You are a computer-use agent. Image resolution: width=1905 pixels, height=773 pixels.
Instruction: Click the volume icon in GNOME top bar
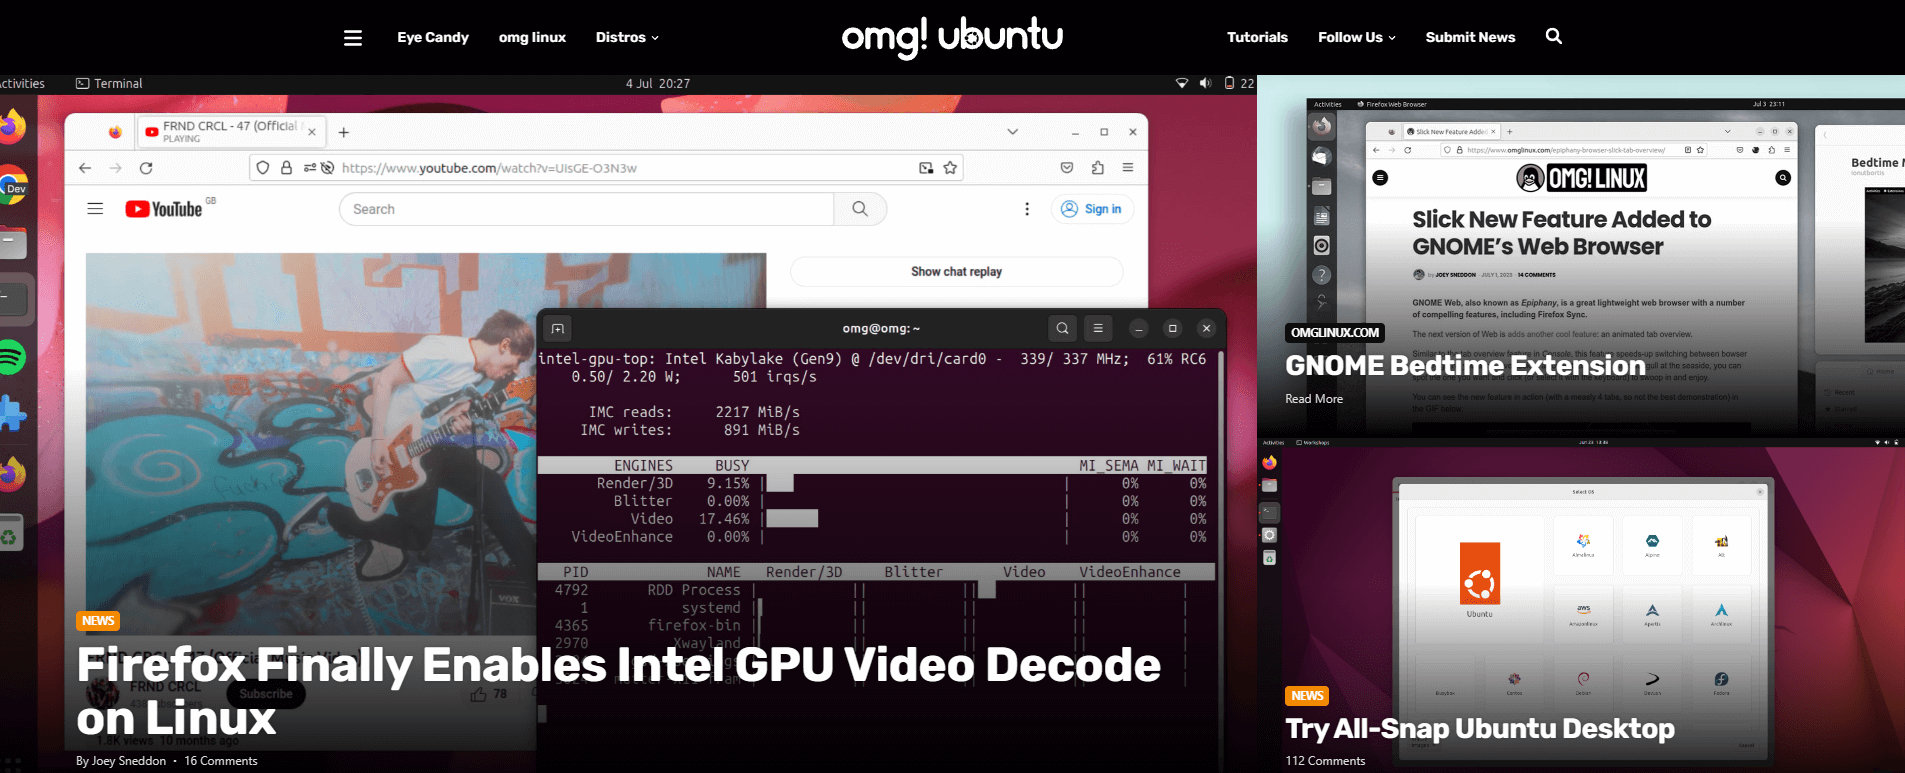[1205, 83]
